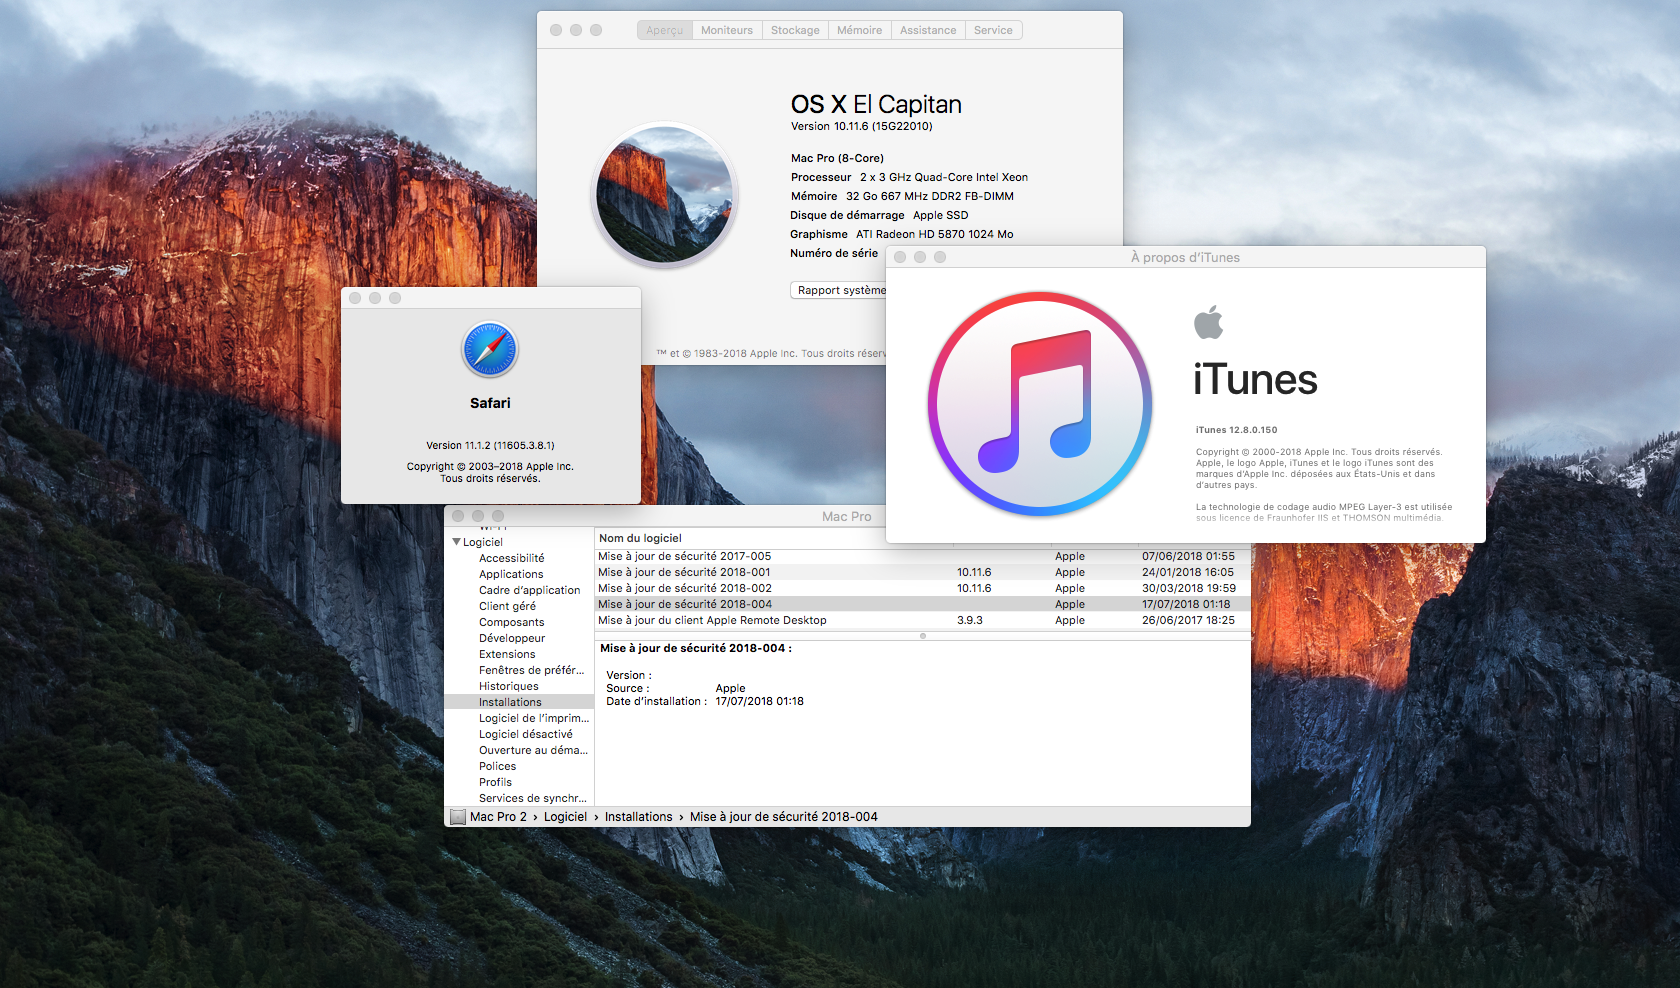Open Services de synchr… in the sidebar
The height and width of the screenshot is (988, 1680).
click(533, 798)
